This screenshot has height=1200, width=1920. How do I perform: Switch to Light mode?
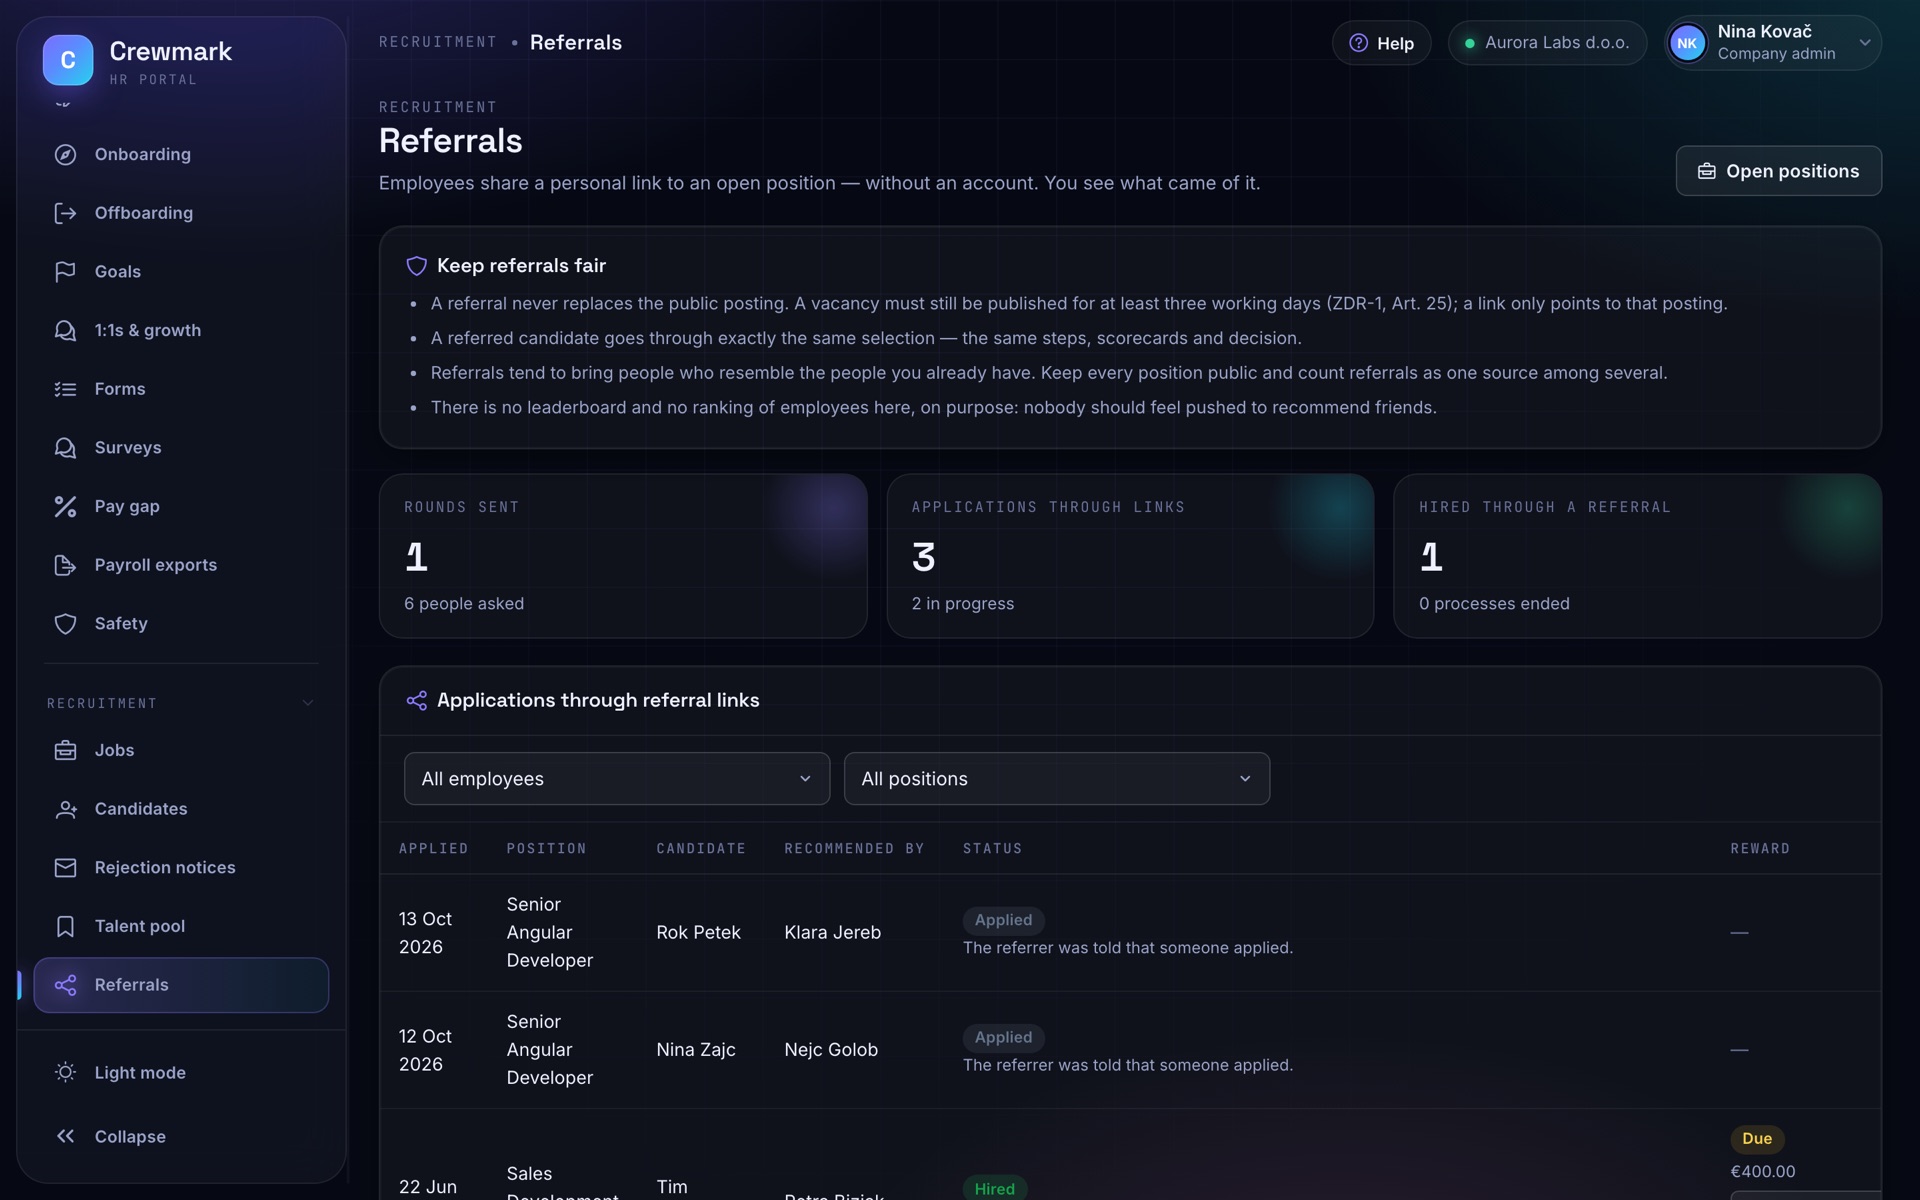click(x=181, y=1072)
